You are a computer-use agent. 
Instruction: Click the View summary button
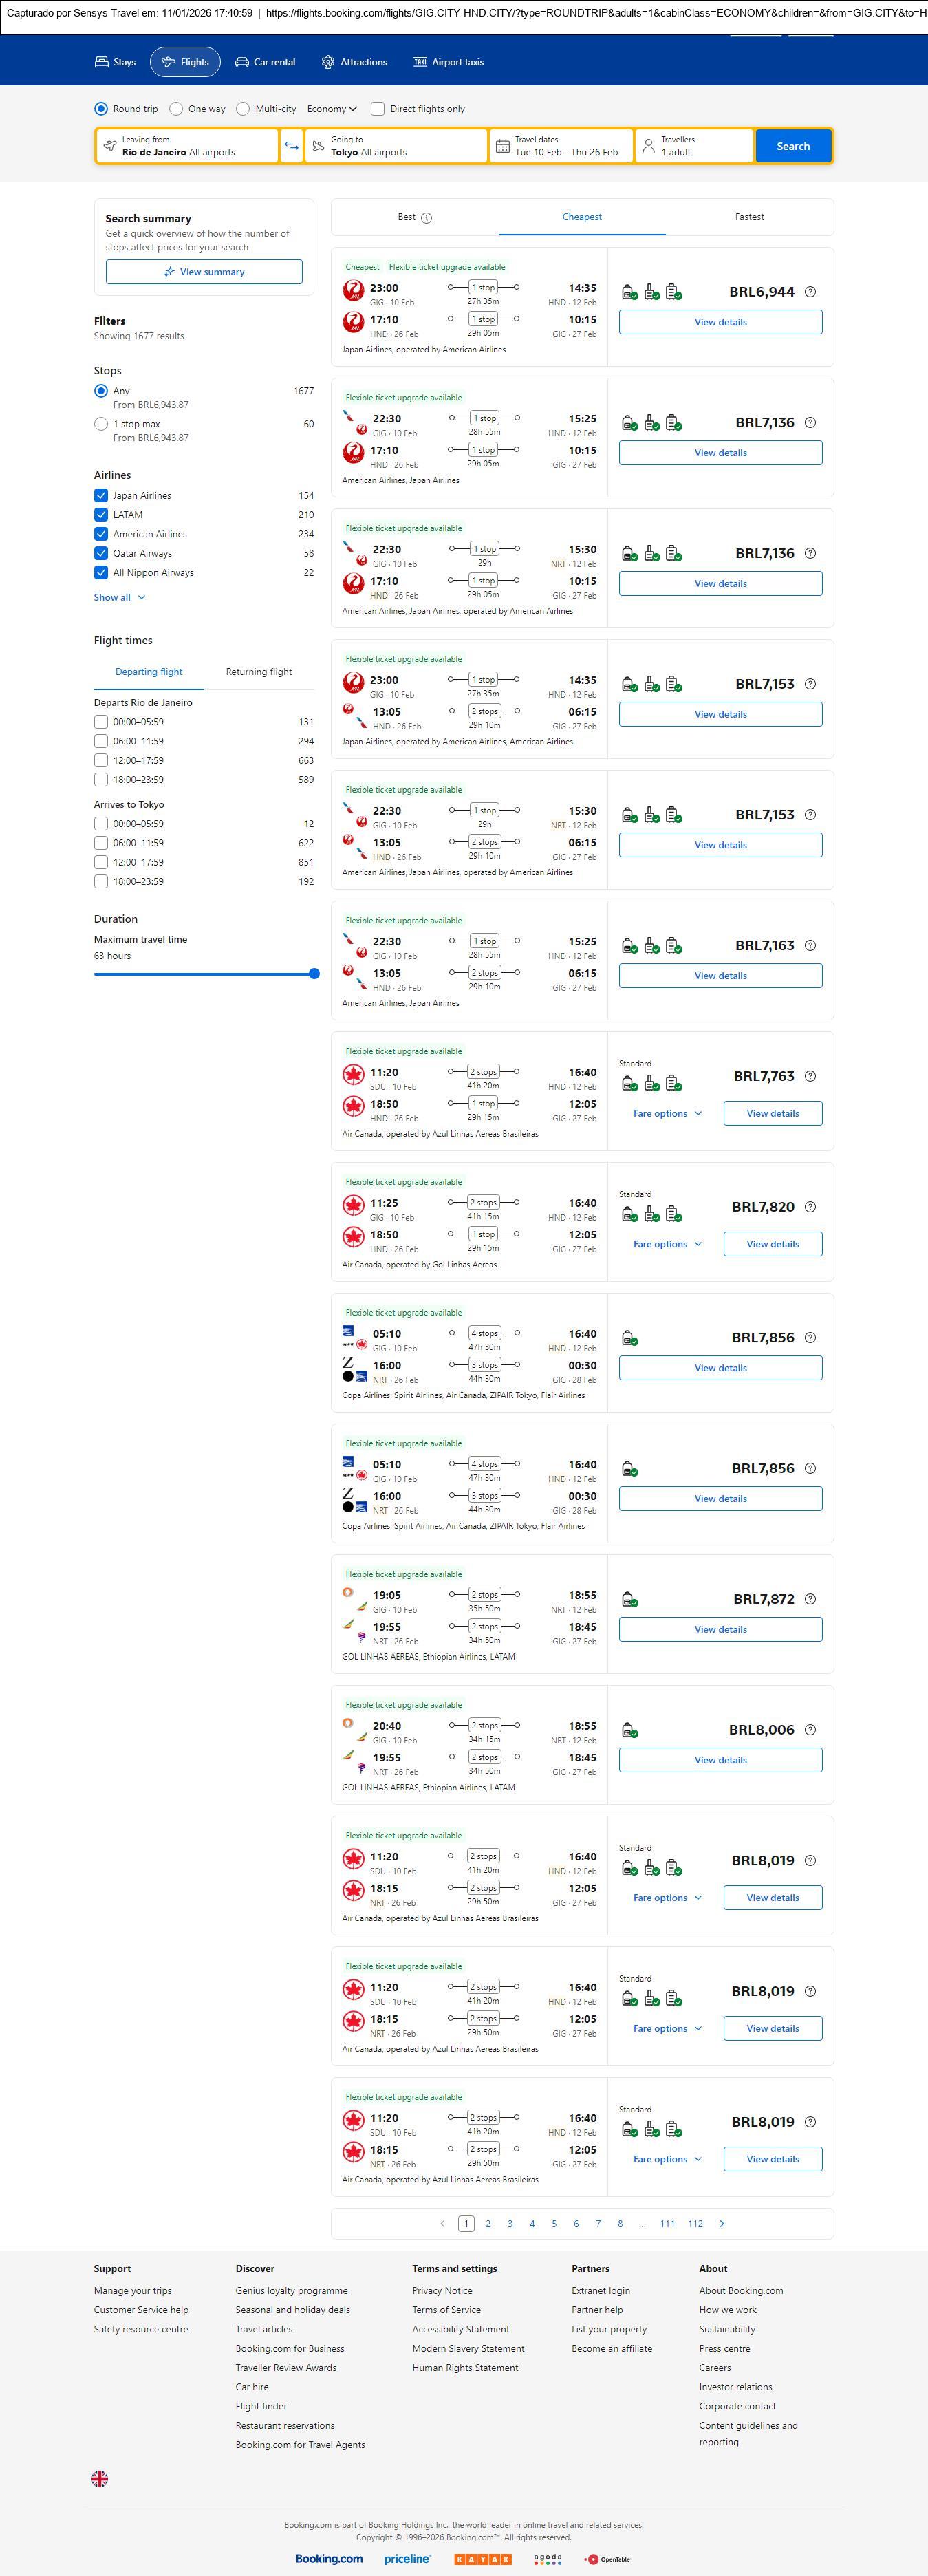click(x=204, y=272)
